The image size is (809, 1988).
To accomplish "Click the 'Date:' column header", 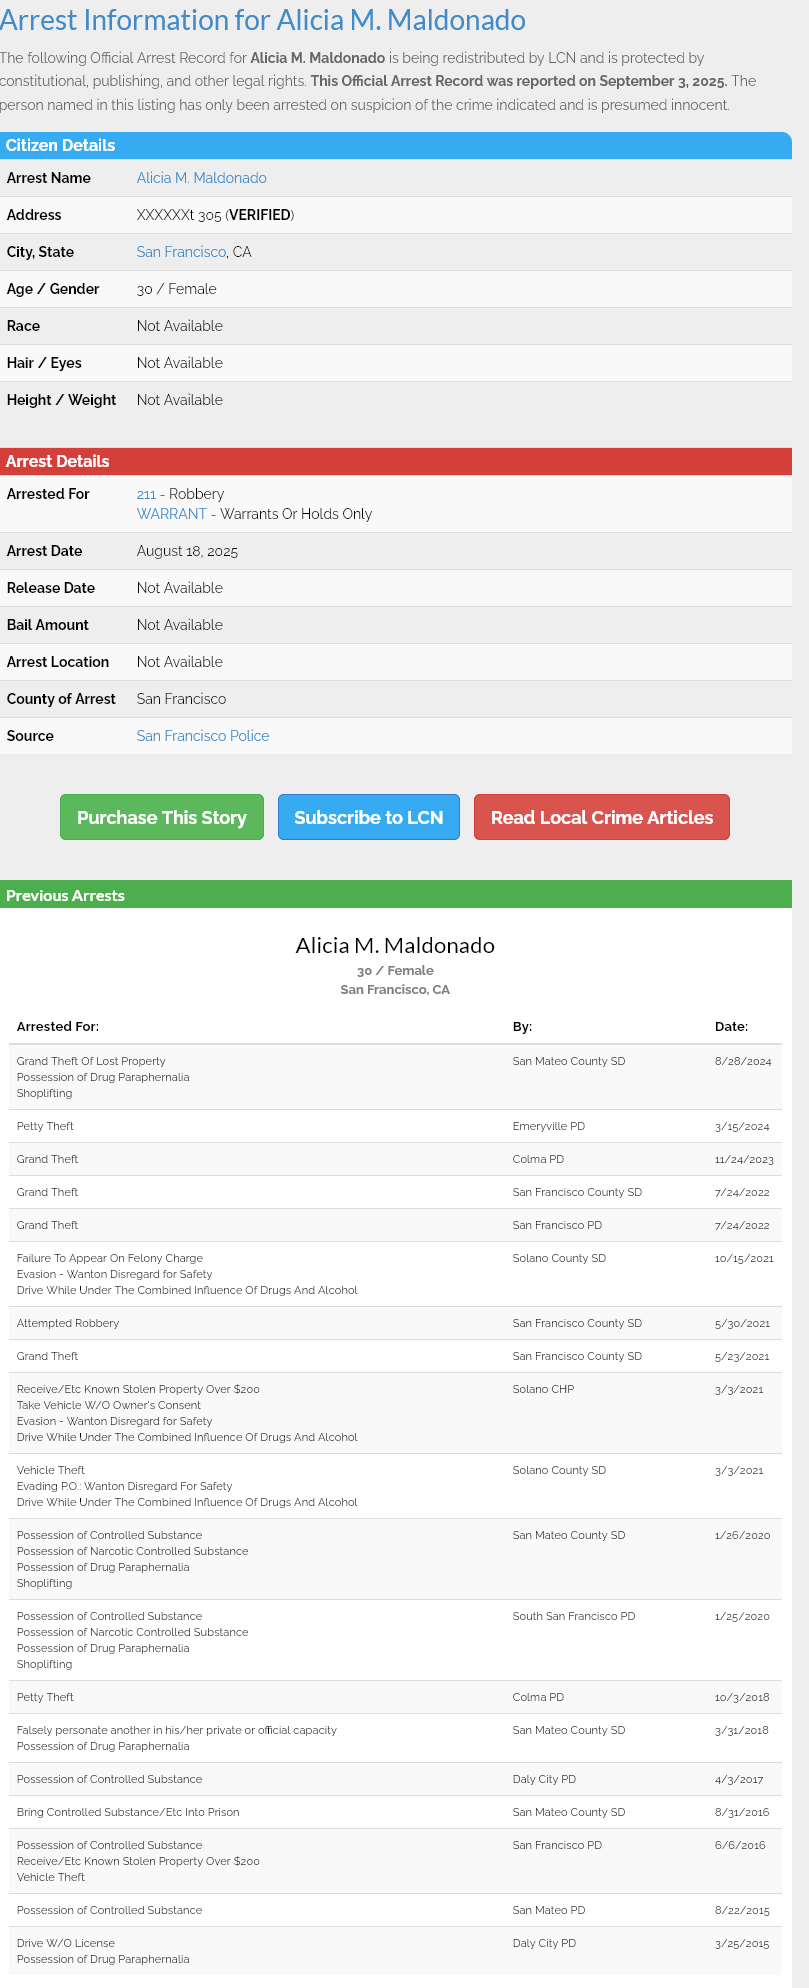I will [x=731, y=1027].
